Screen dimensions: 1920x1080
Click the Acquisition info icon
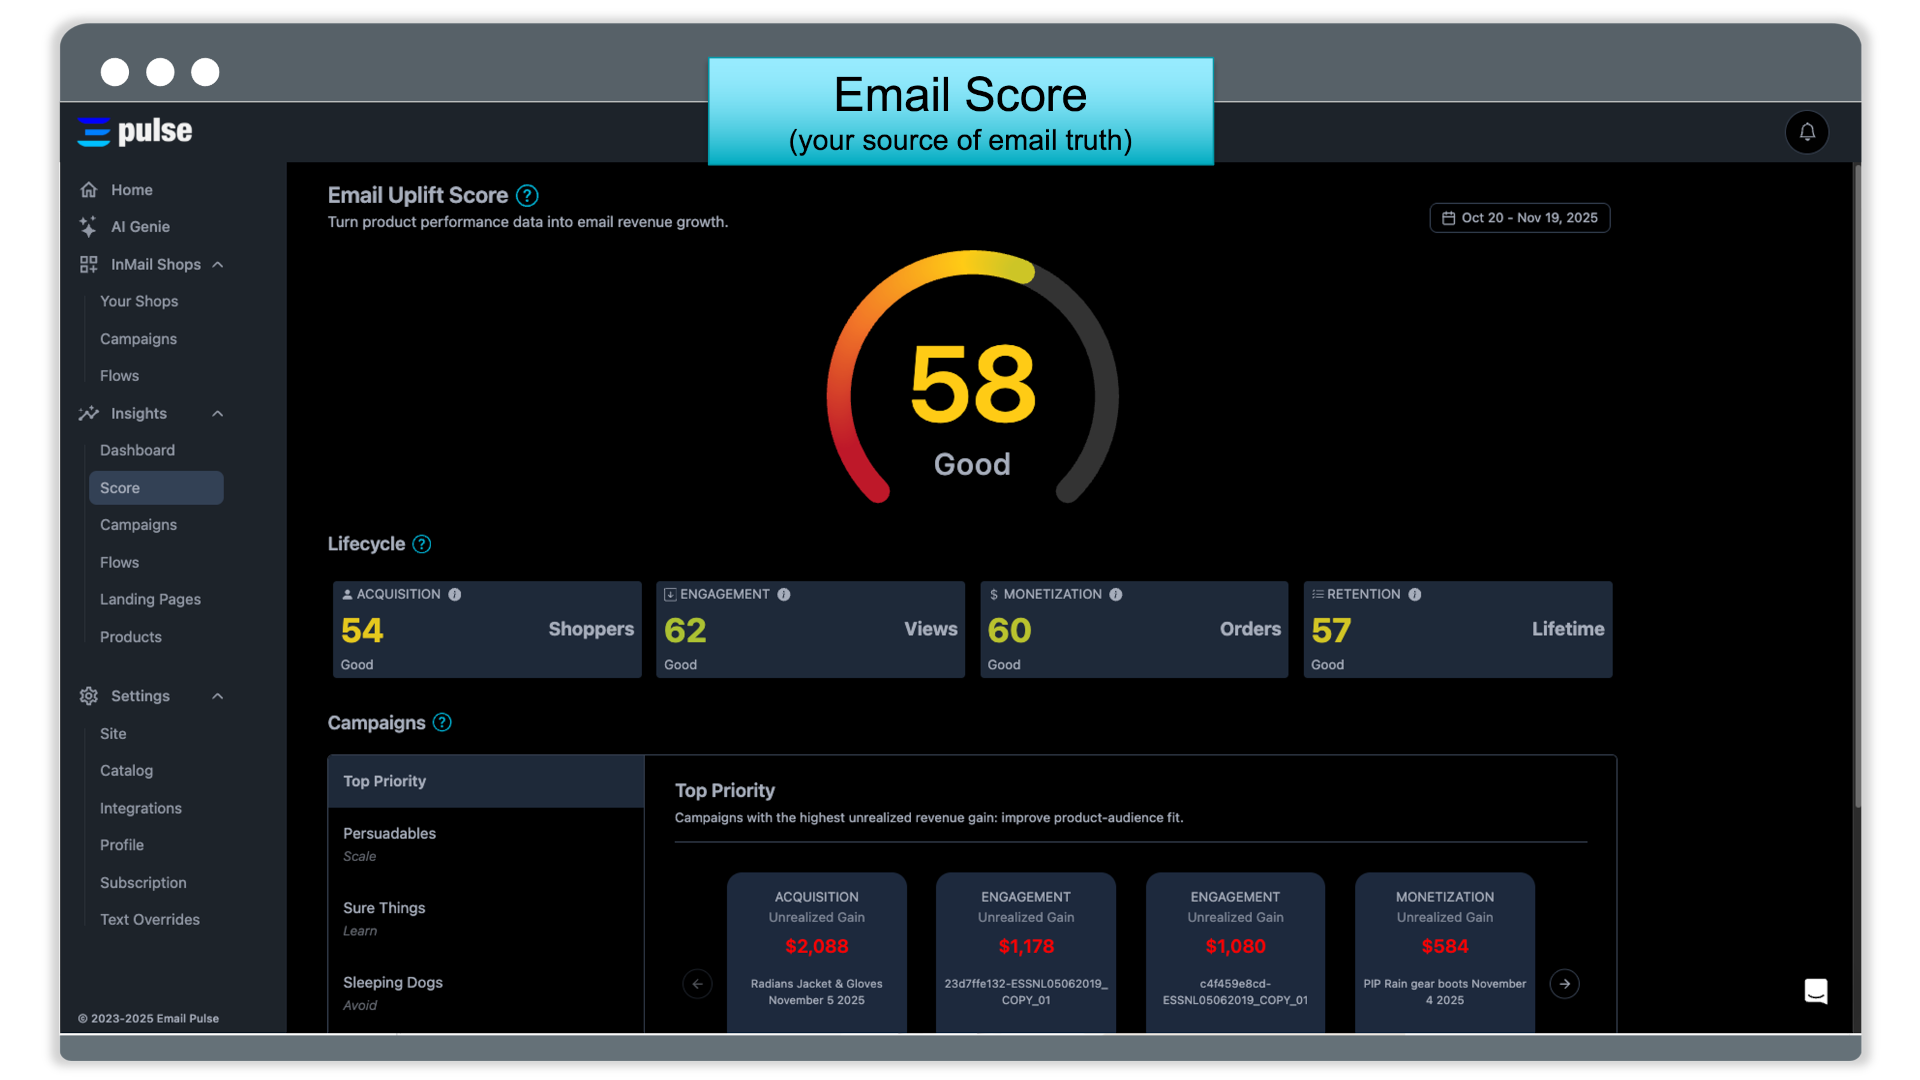(455, 594)
